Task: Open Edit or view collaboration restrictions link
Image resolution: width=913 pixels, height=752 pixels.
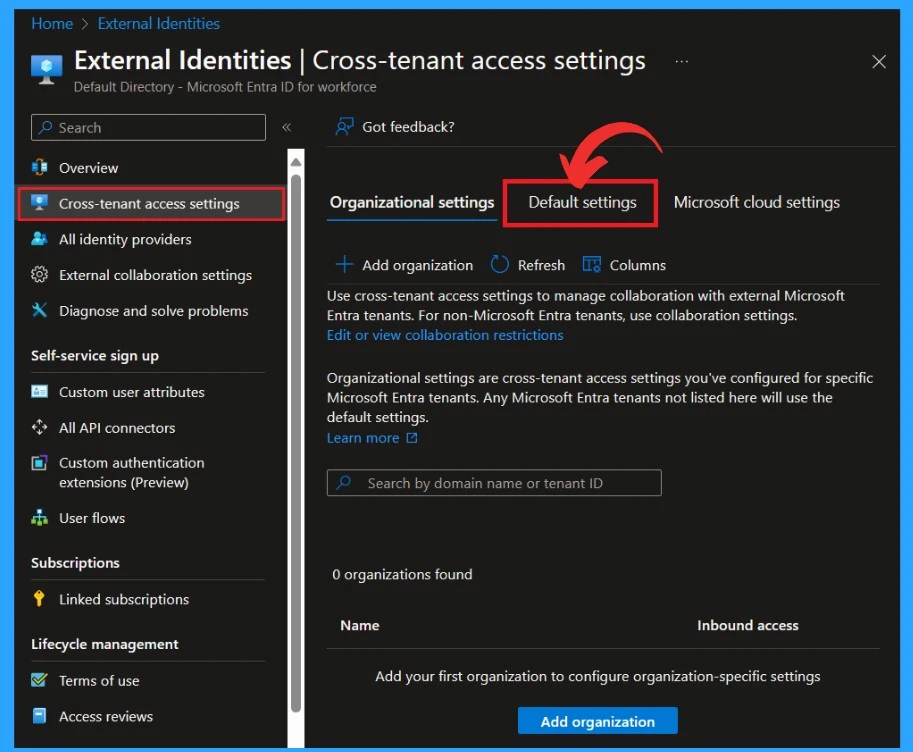Action: (x=445, y=335)
